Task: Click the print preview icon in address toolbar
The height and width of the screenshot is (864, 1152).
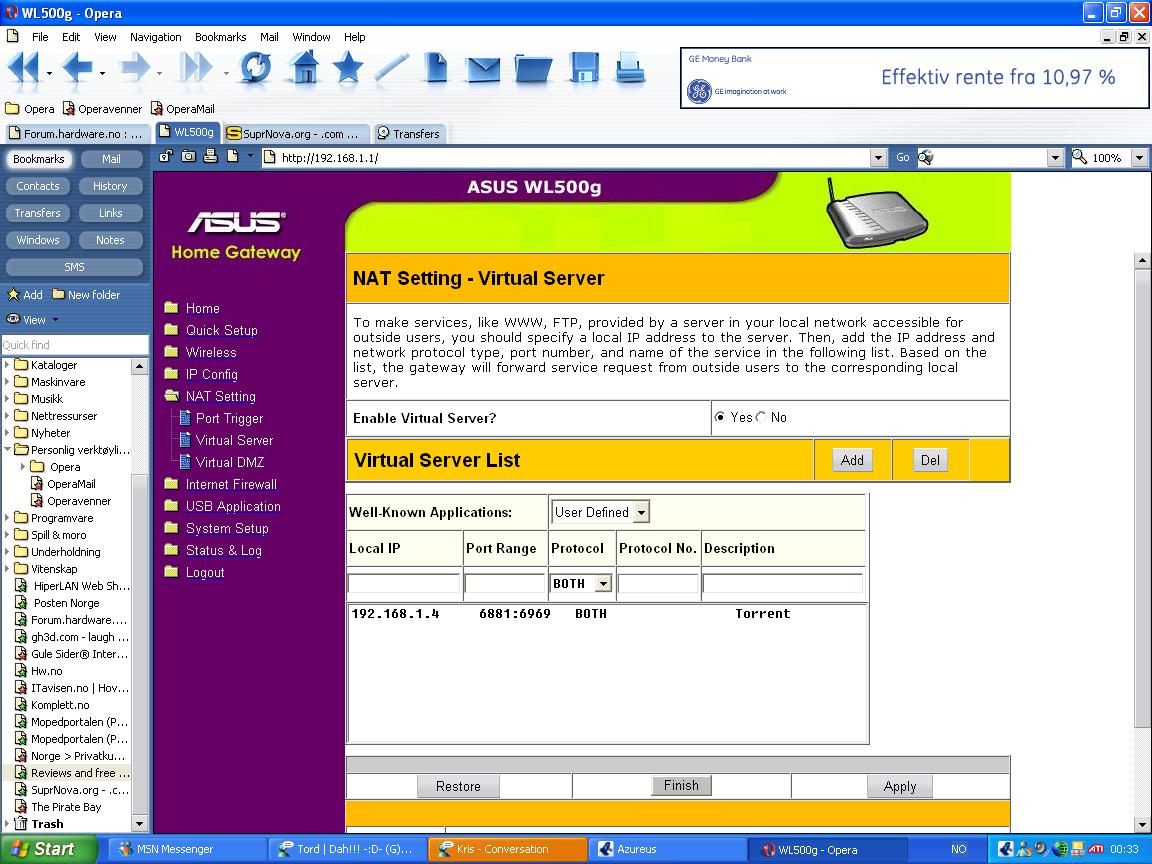Action: [211, 156]
